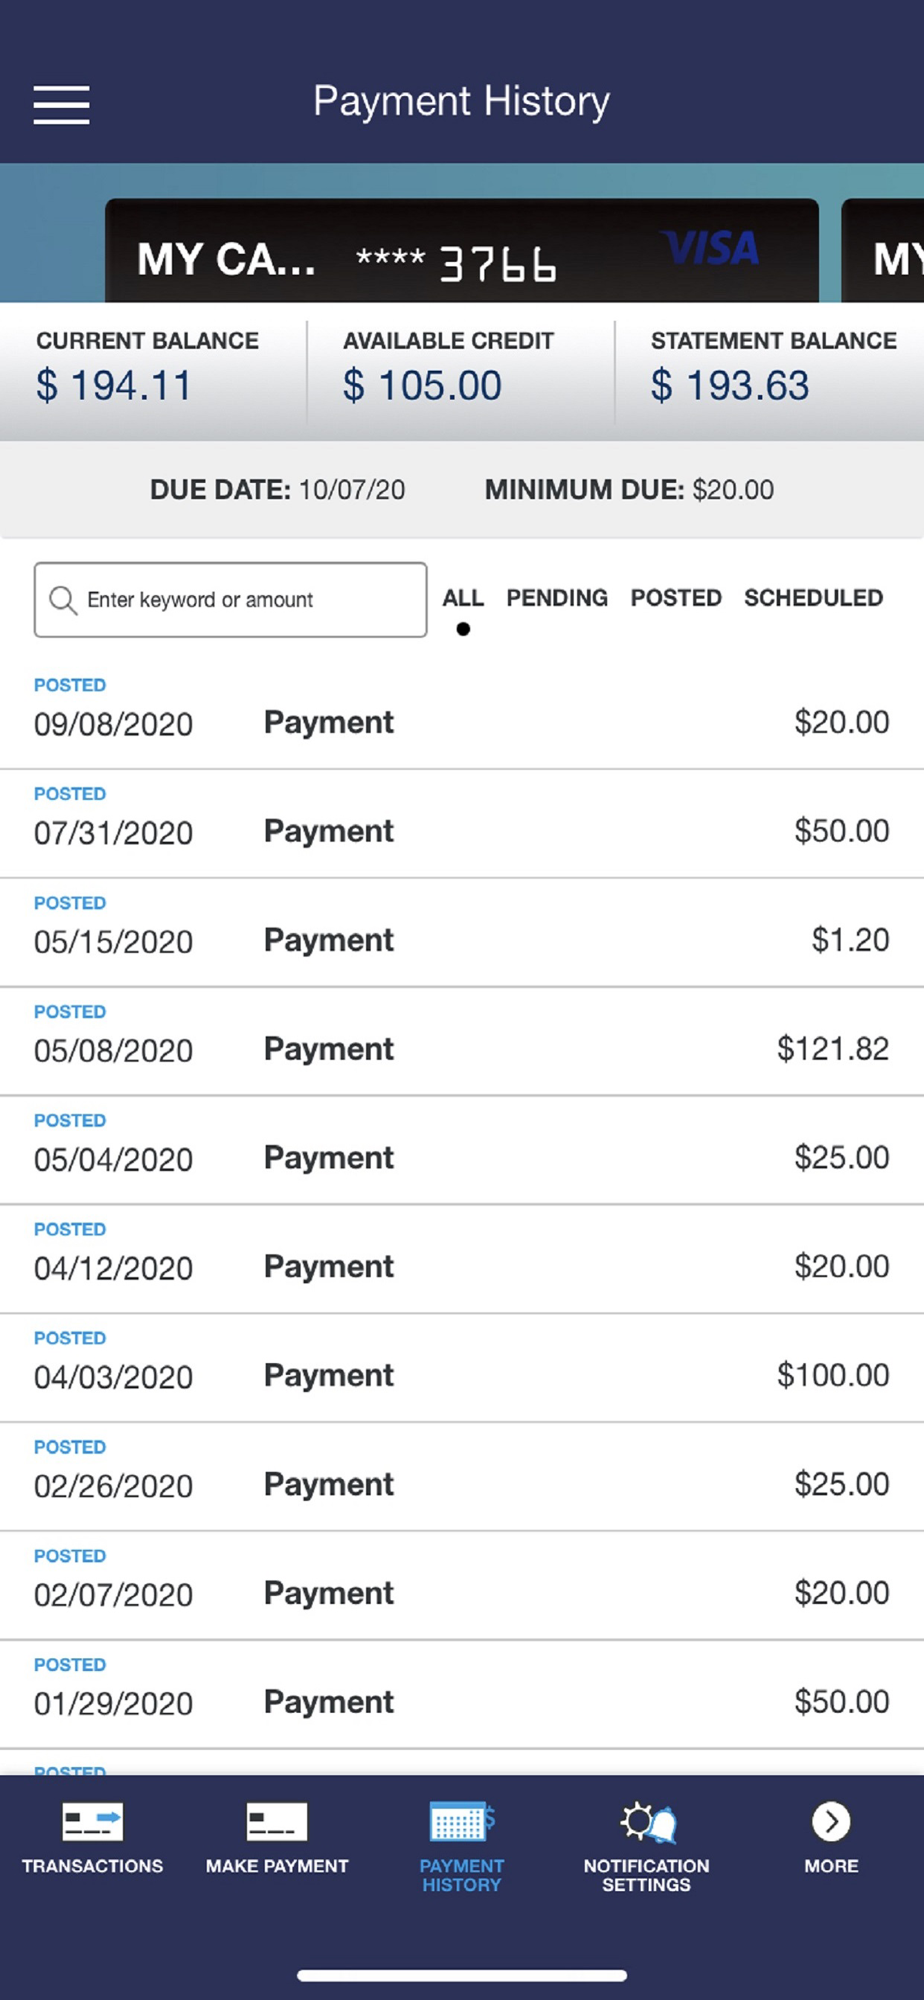Focus the keyword or amount search field
This screenshot has width=924, height=2000.
point(231,600)
